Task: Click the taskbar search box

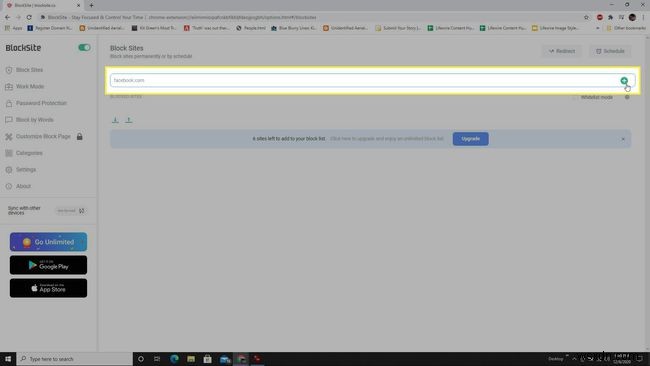Action: [75, 359]
